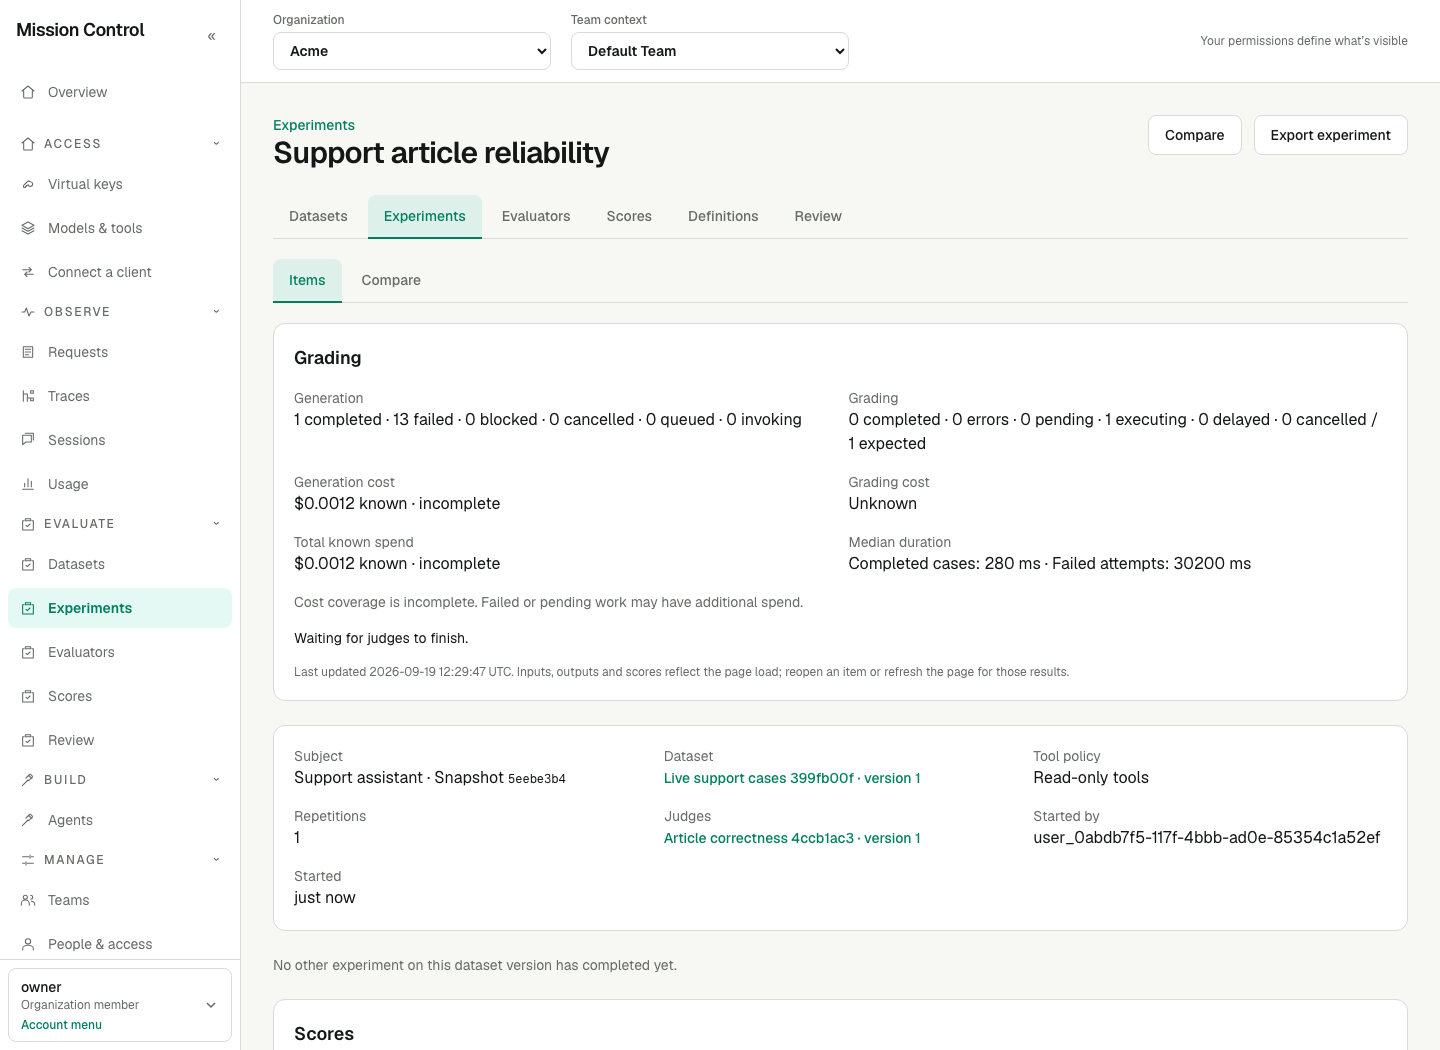
Task: Expand the owner account chevron
Action: (x=211, y=1005)
